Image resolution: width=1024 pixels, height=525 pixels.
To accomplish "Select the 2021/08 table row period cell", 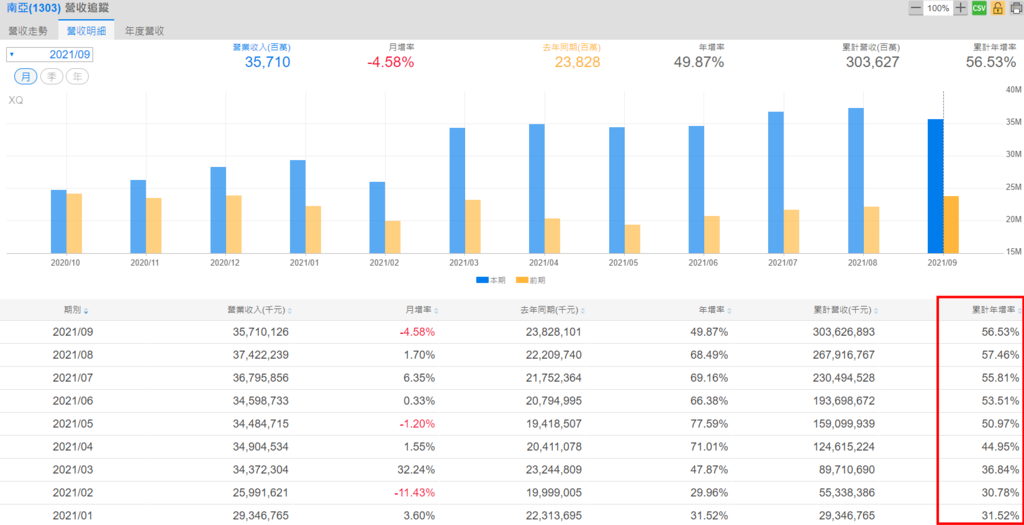I will click(71, 355).
